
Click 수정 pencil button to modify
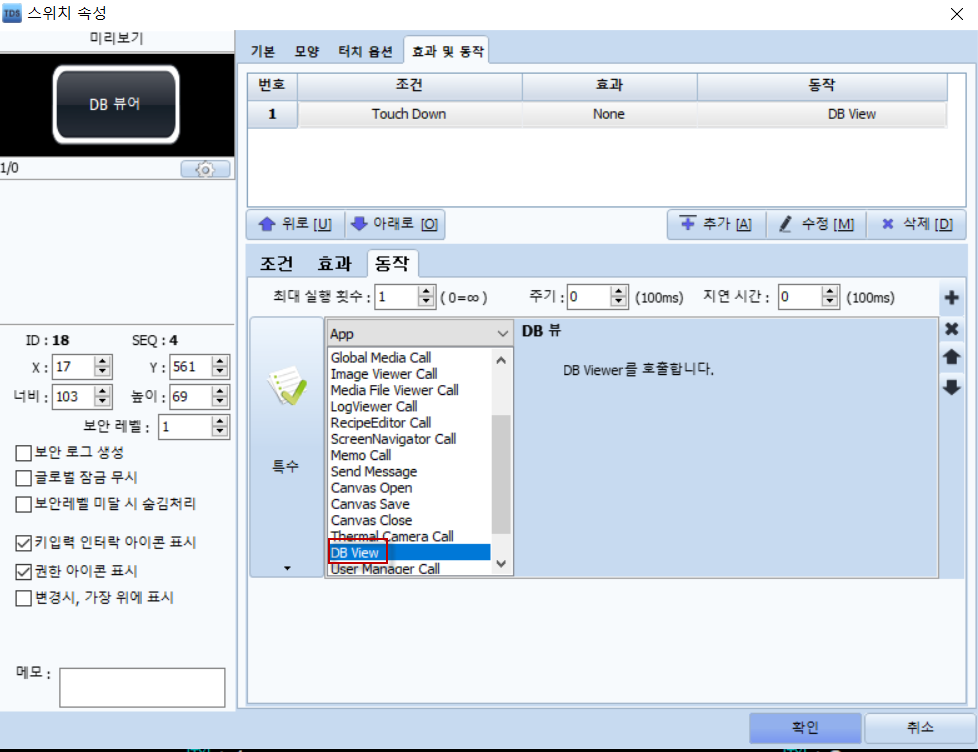point(816,224)
